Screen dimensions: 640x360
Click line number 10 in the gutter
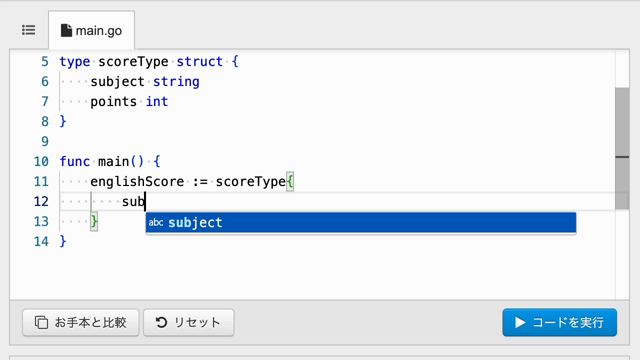click(41, 162)
